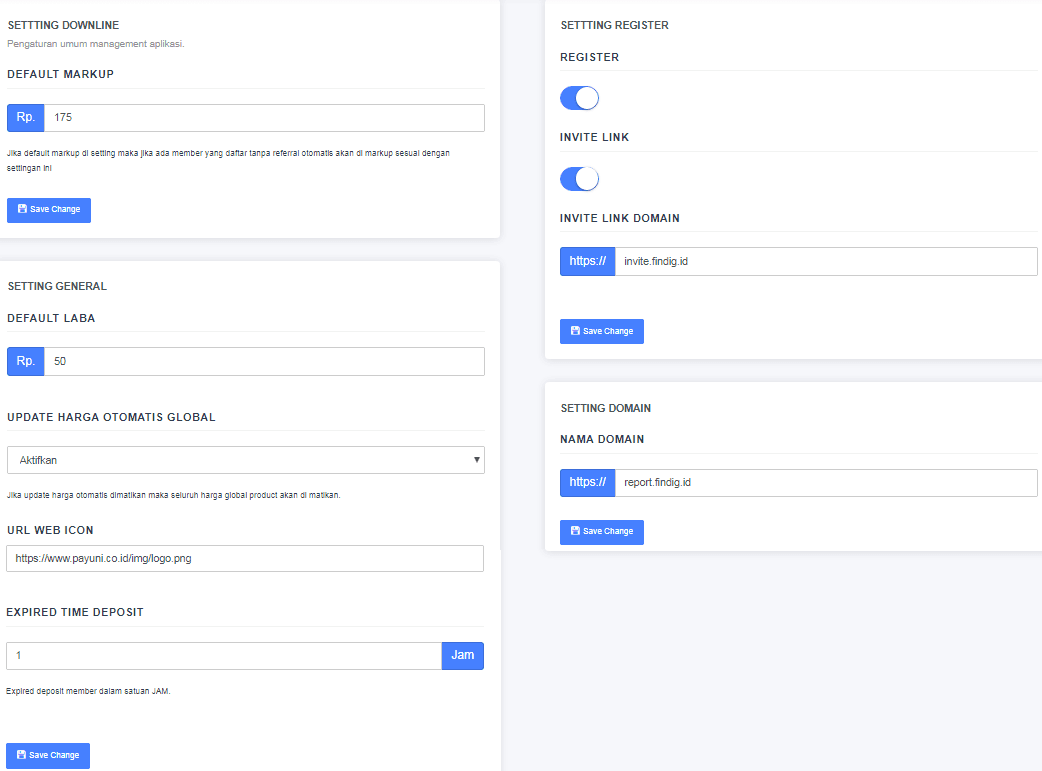Click the Rp. prefix beside Default Laba
Viewport: 1042px width, 771px height.
pos(26,361)
